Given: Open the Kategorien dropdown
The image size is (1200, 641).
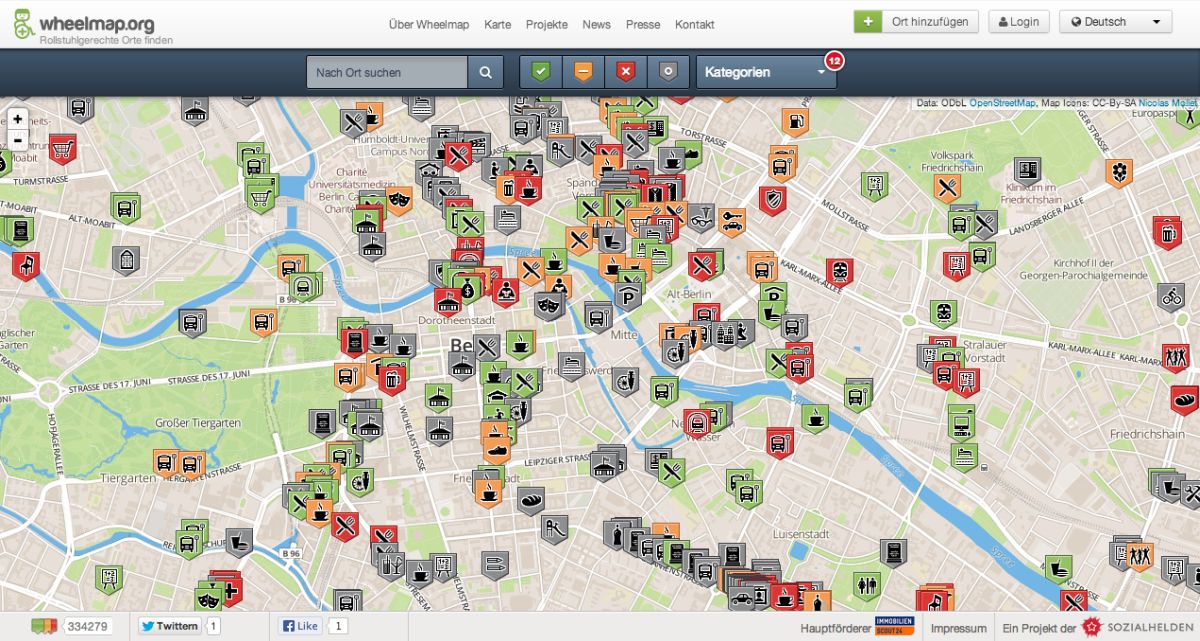Looking at the screenshot, I should pyautogui.click(x=766, y=72).
